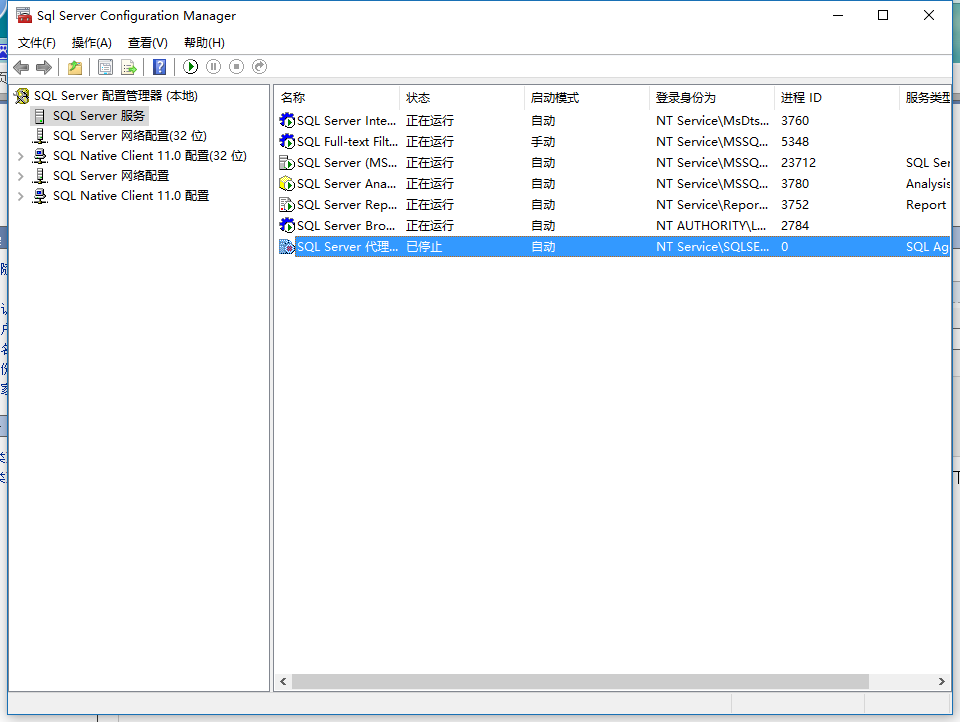Click the scroll right arrow of services list
This screenshot has height=722, width=960.
coord(942,682)
